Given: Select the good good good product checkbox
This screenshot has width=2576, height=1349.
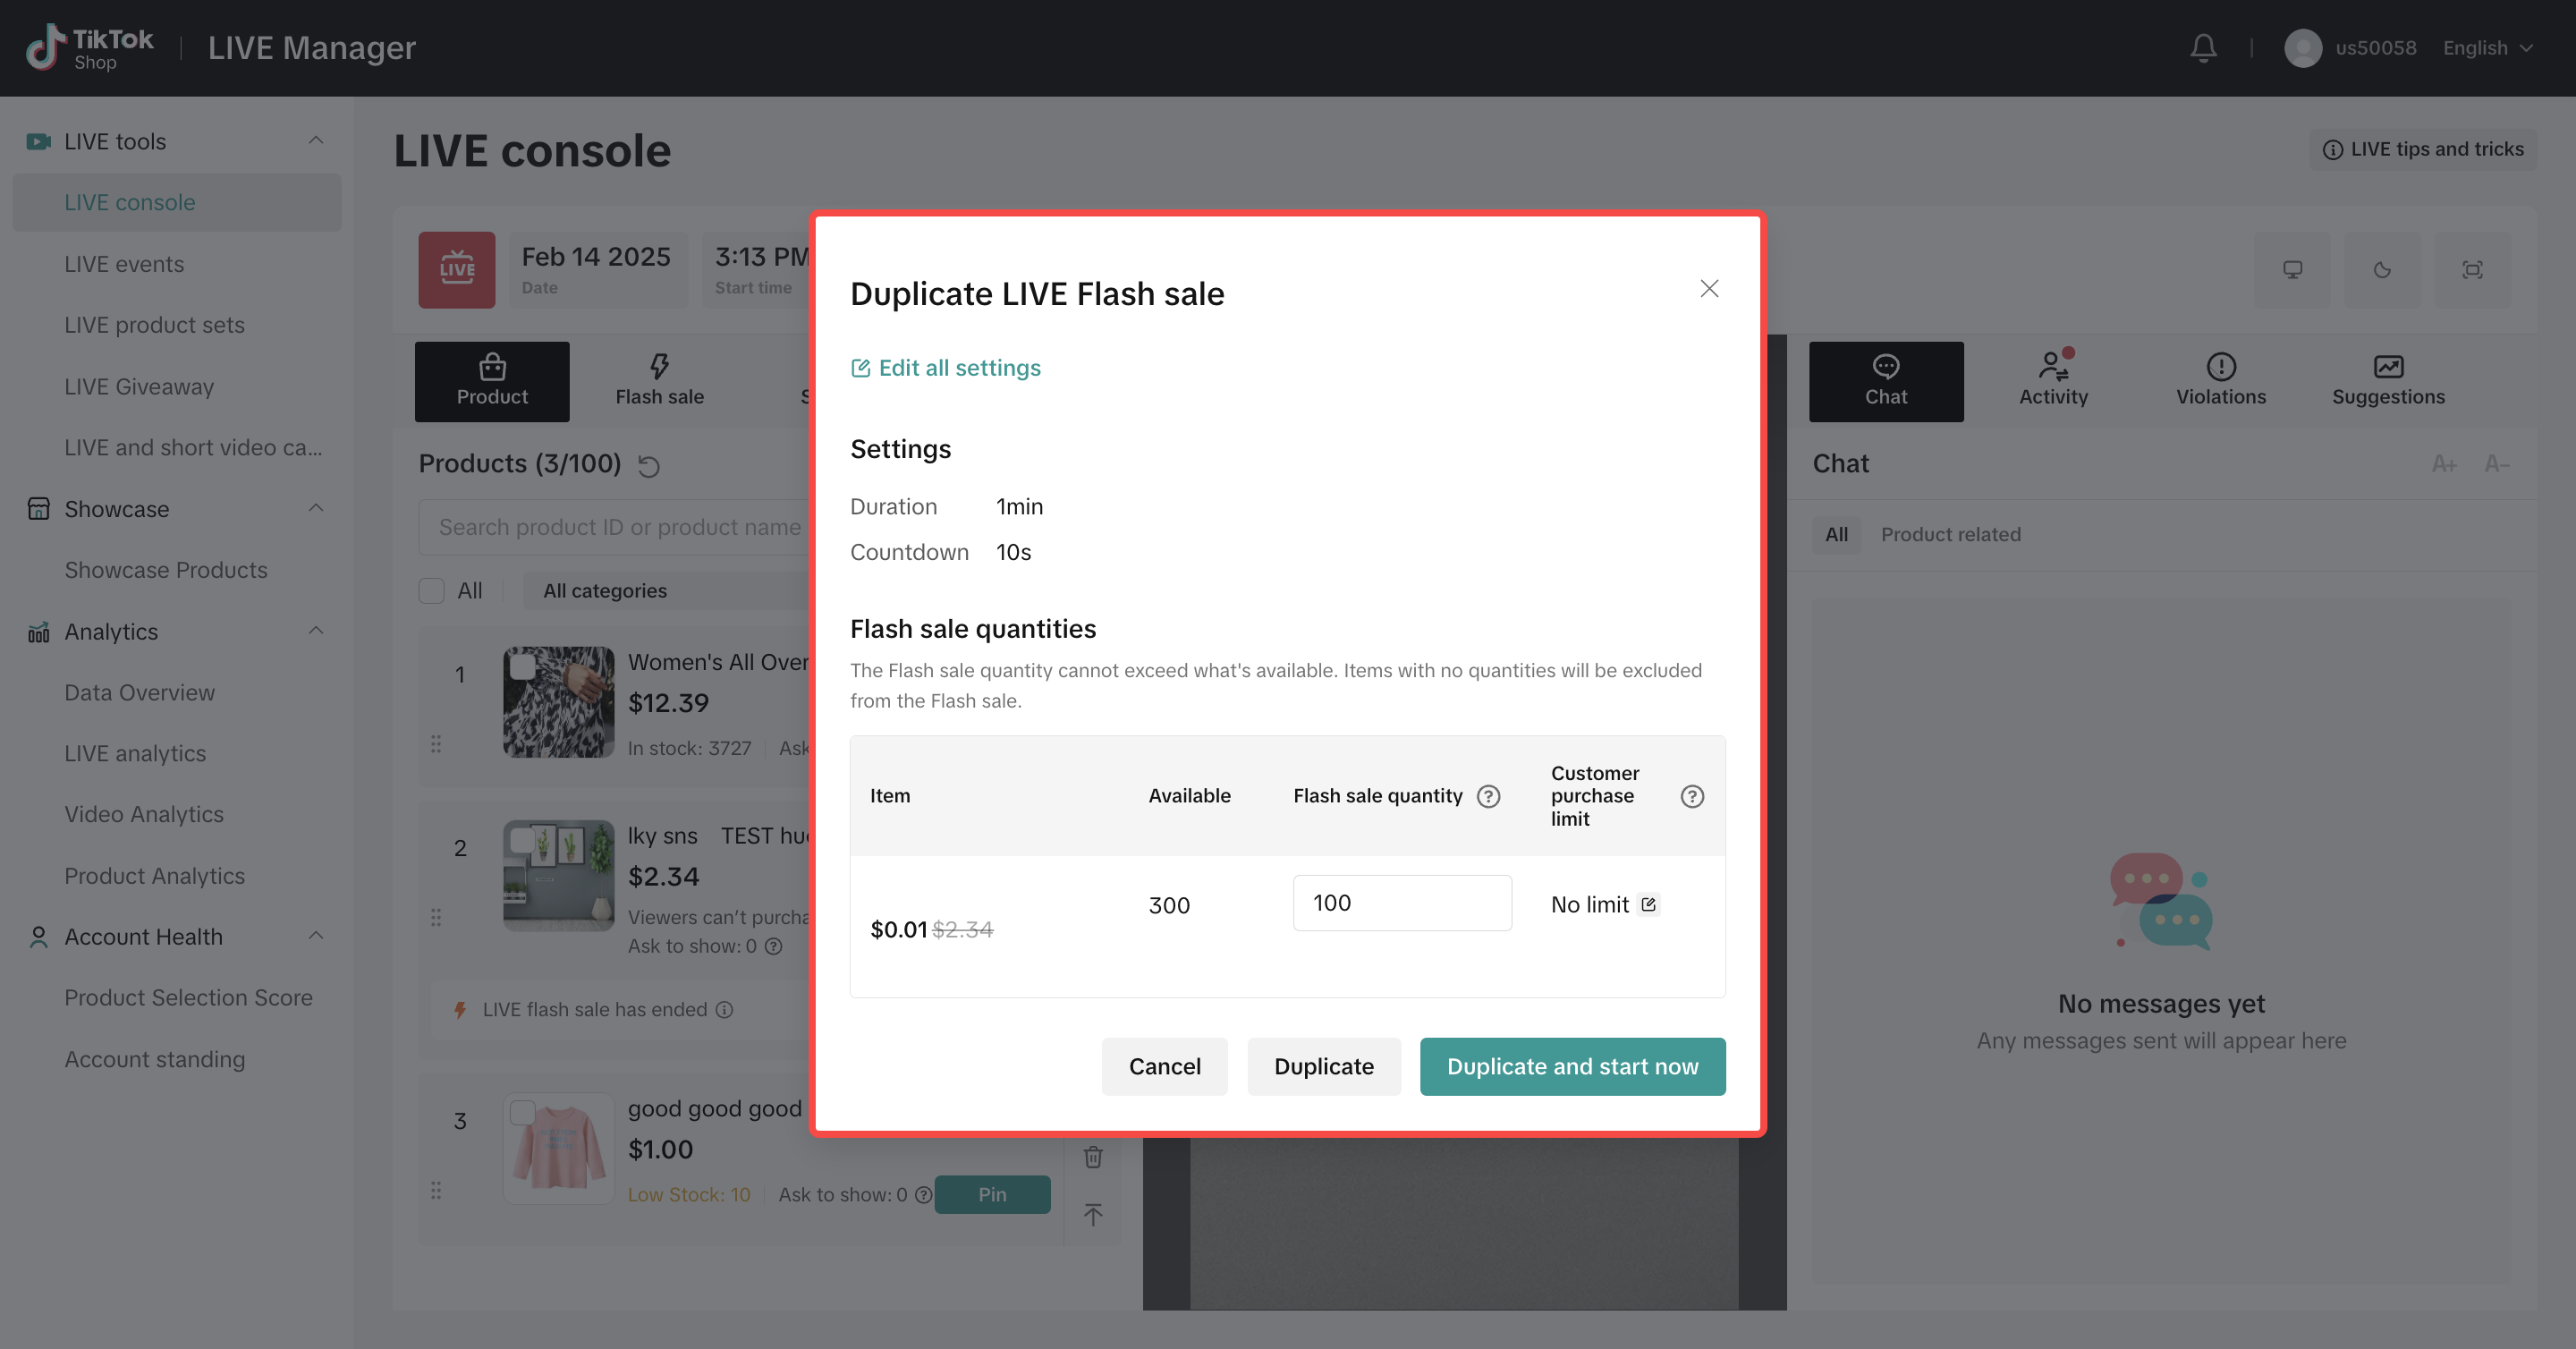Looking at the screenshot, I should 522,1112.
